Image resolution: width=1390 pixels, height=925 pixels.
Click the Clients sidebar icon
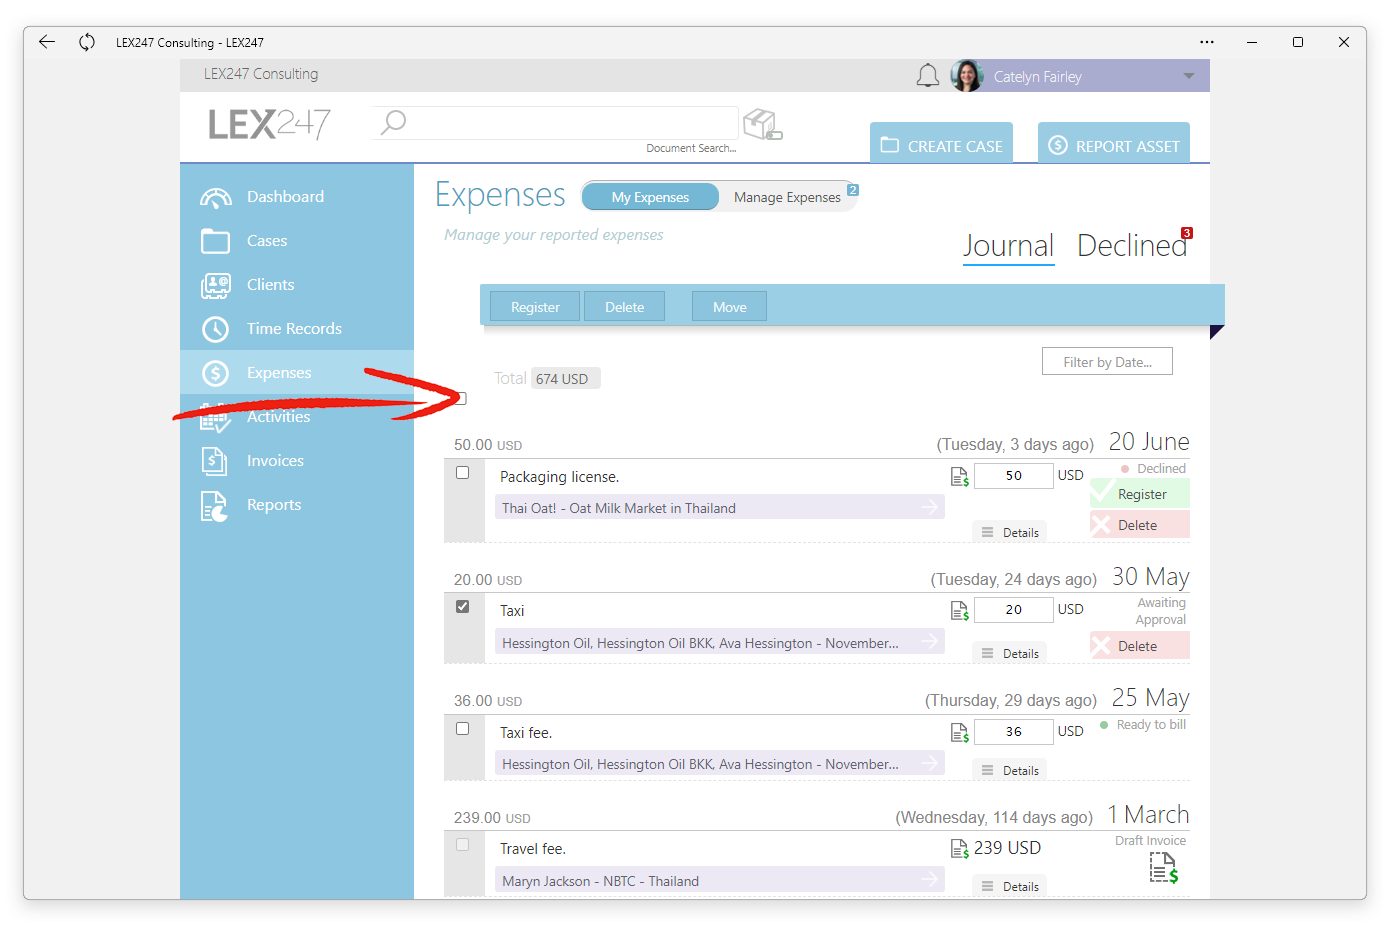click(215, 285)
